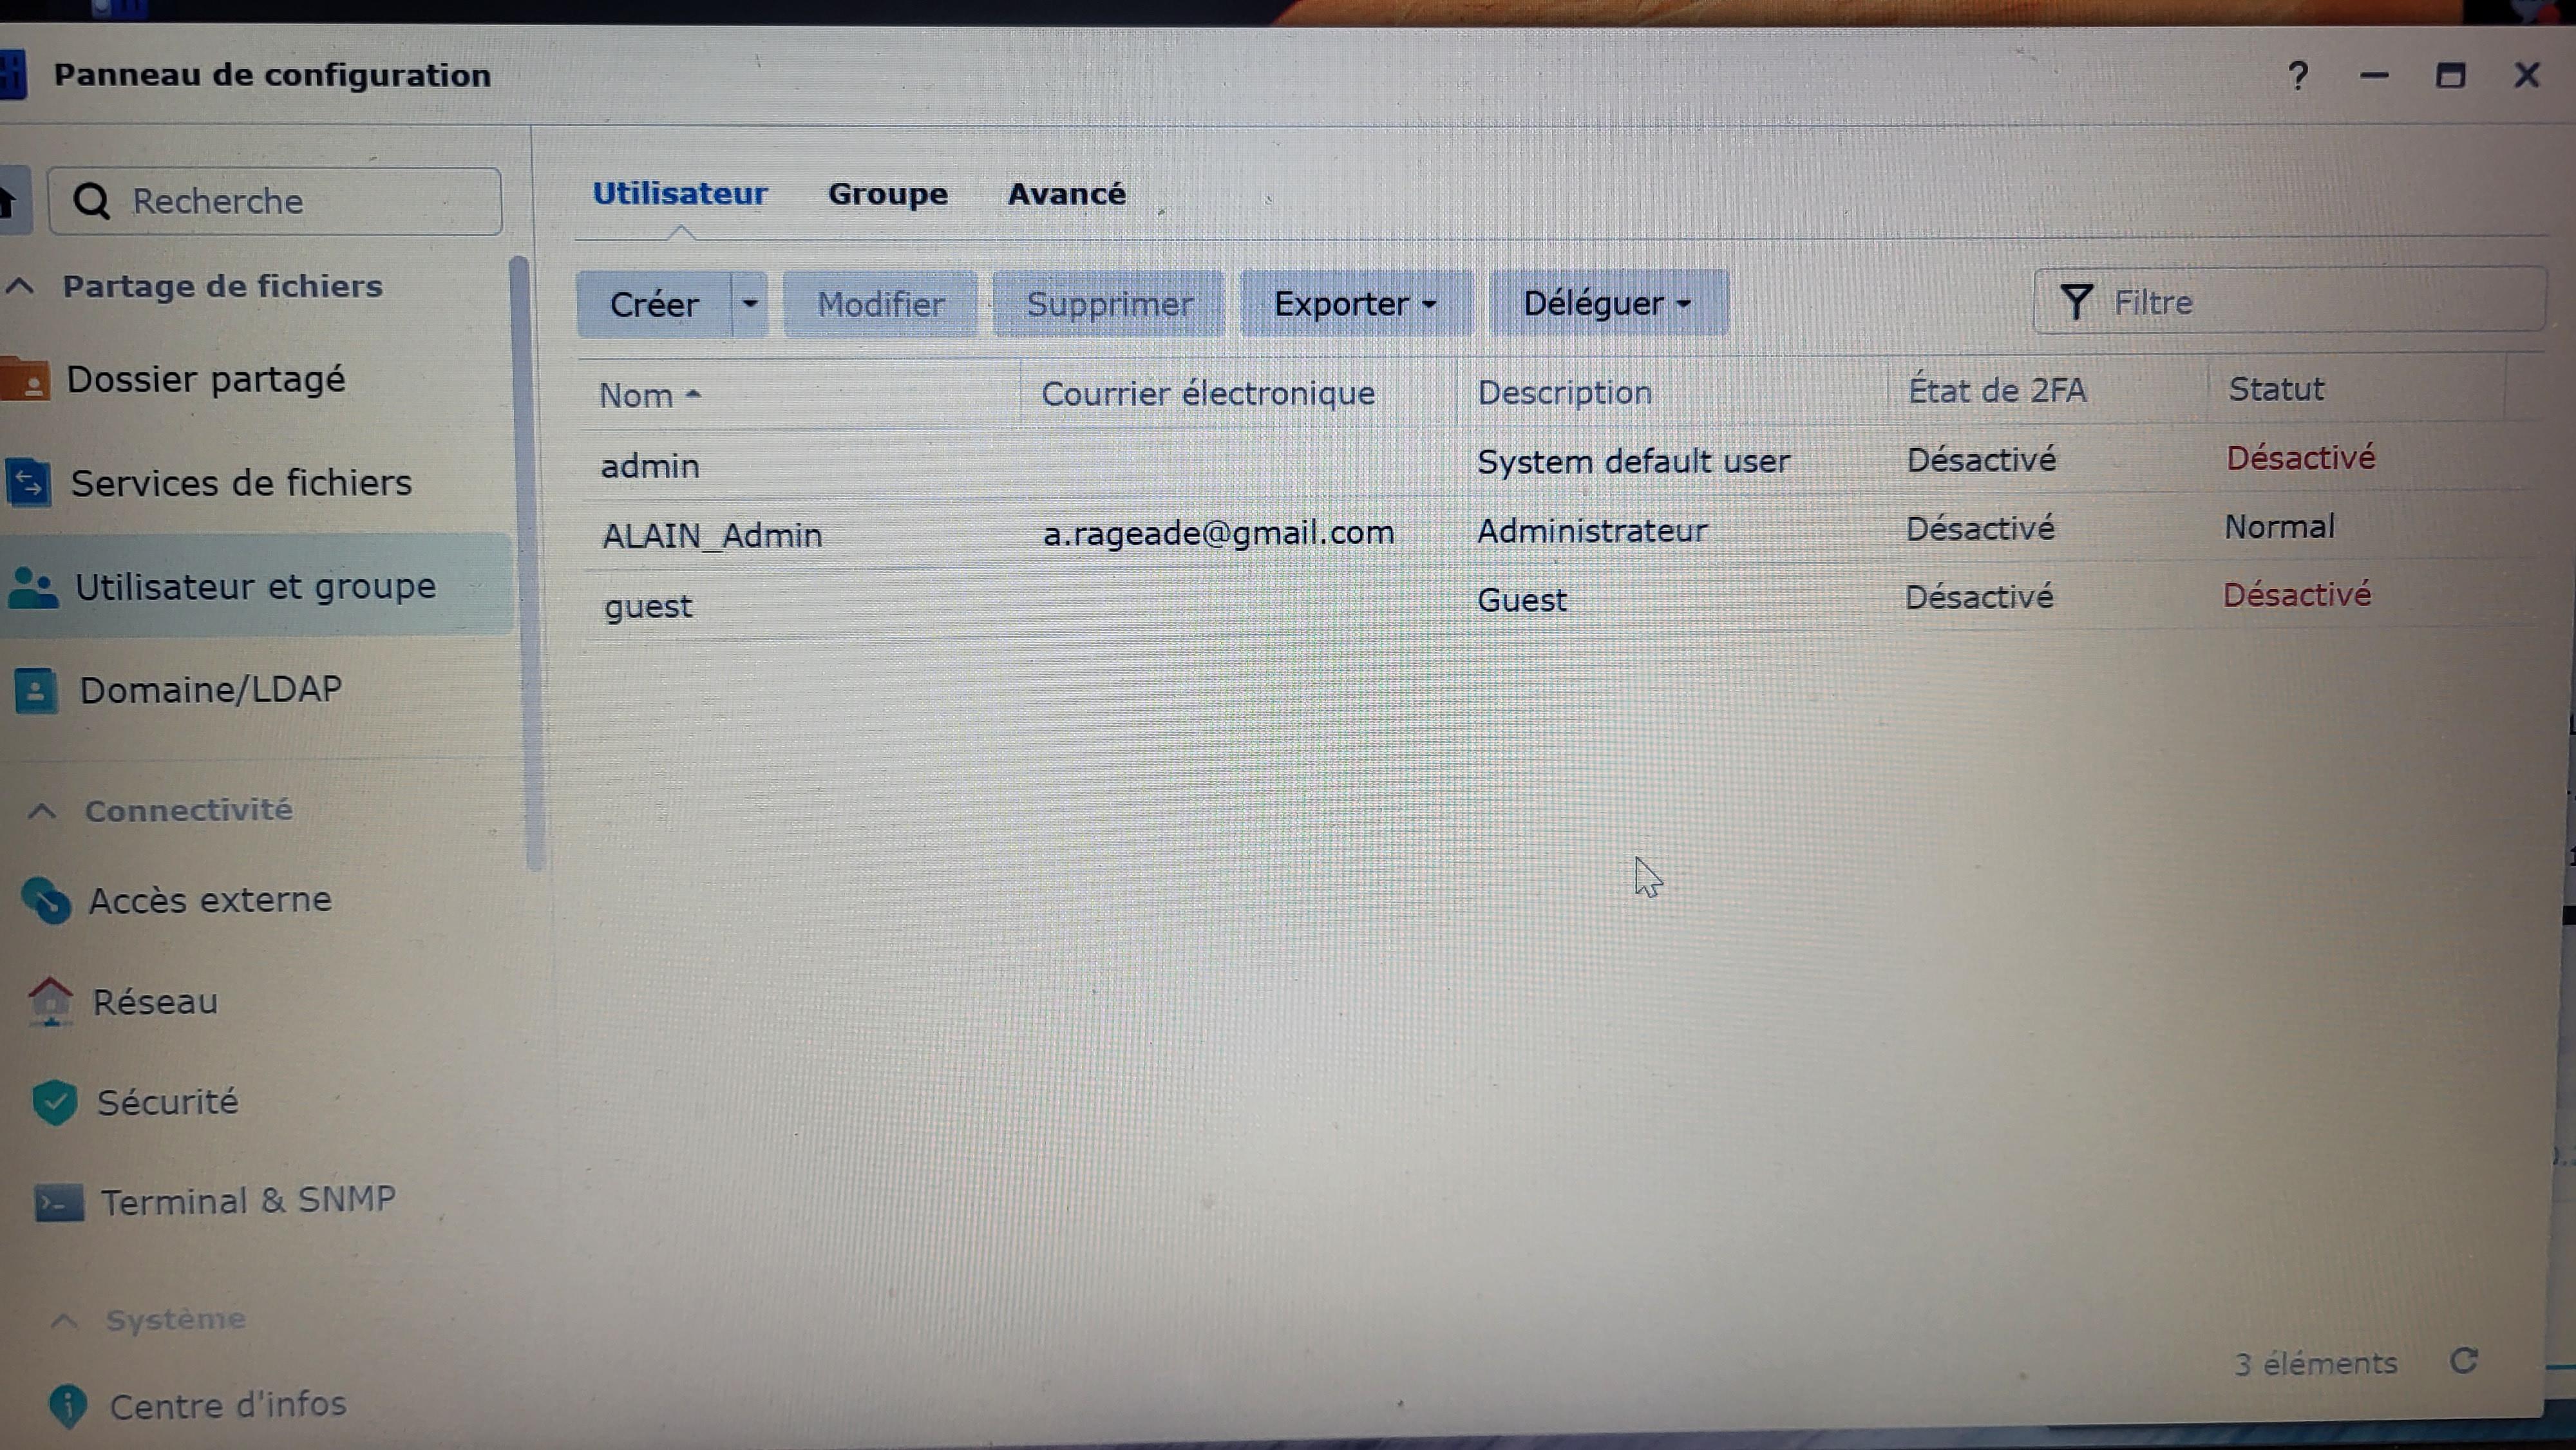Switch to the Groupe tab
Image resolution: width=2576 pixels, height=1450 pixels.
(887, 194)
